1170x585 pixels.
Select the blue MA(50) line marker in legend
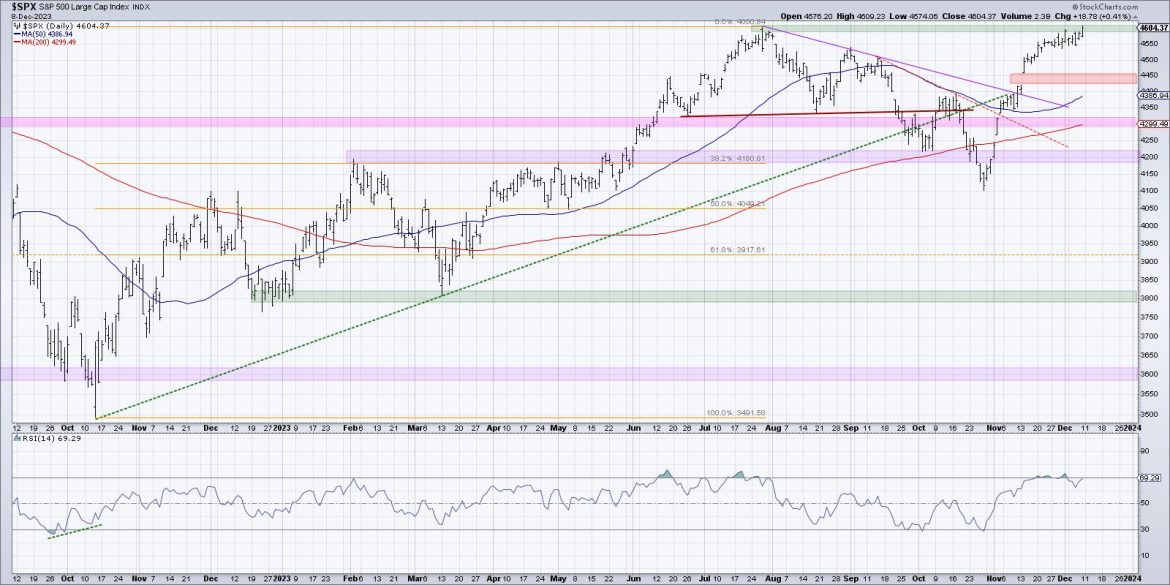tap(17, 33)
